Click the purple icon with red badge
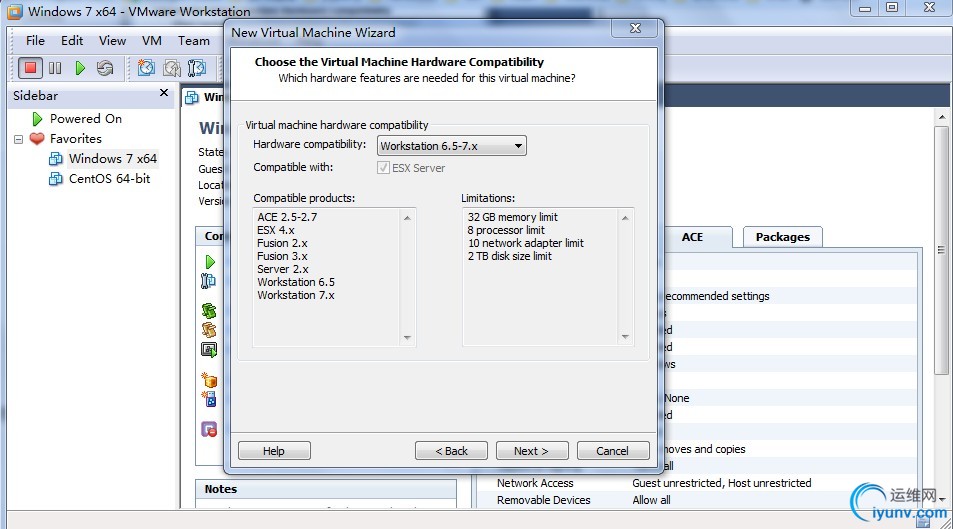This screenshot has width=953, height=529. [x=209, y=429]
